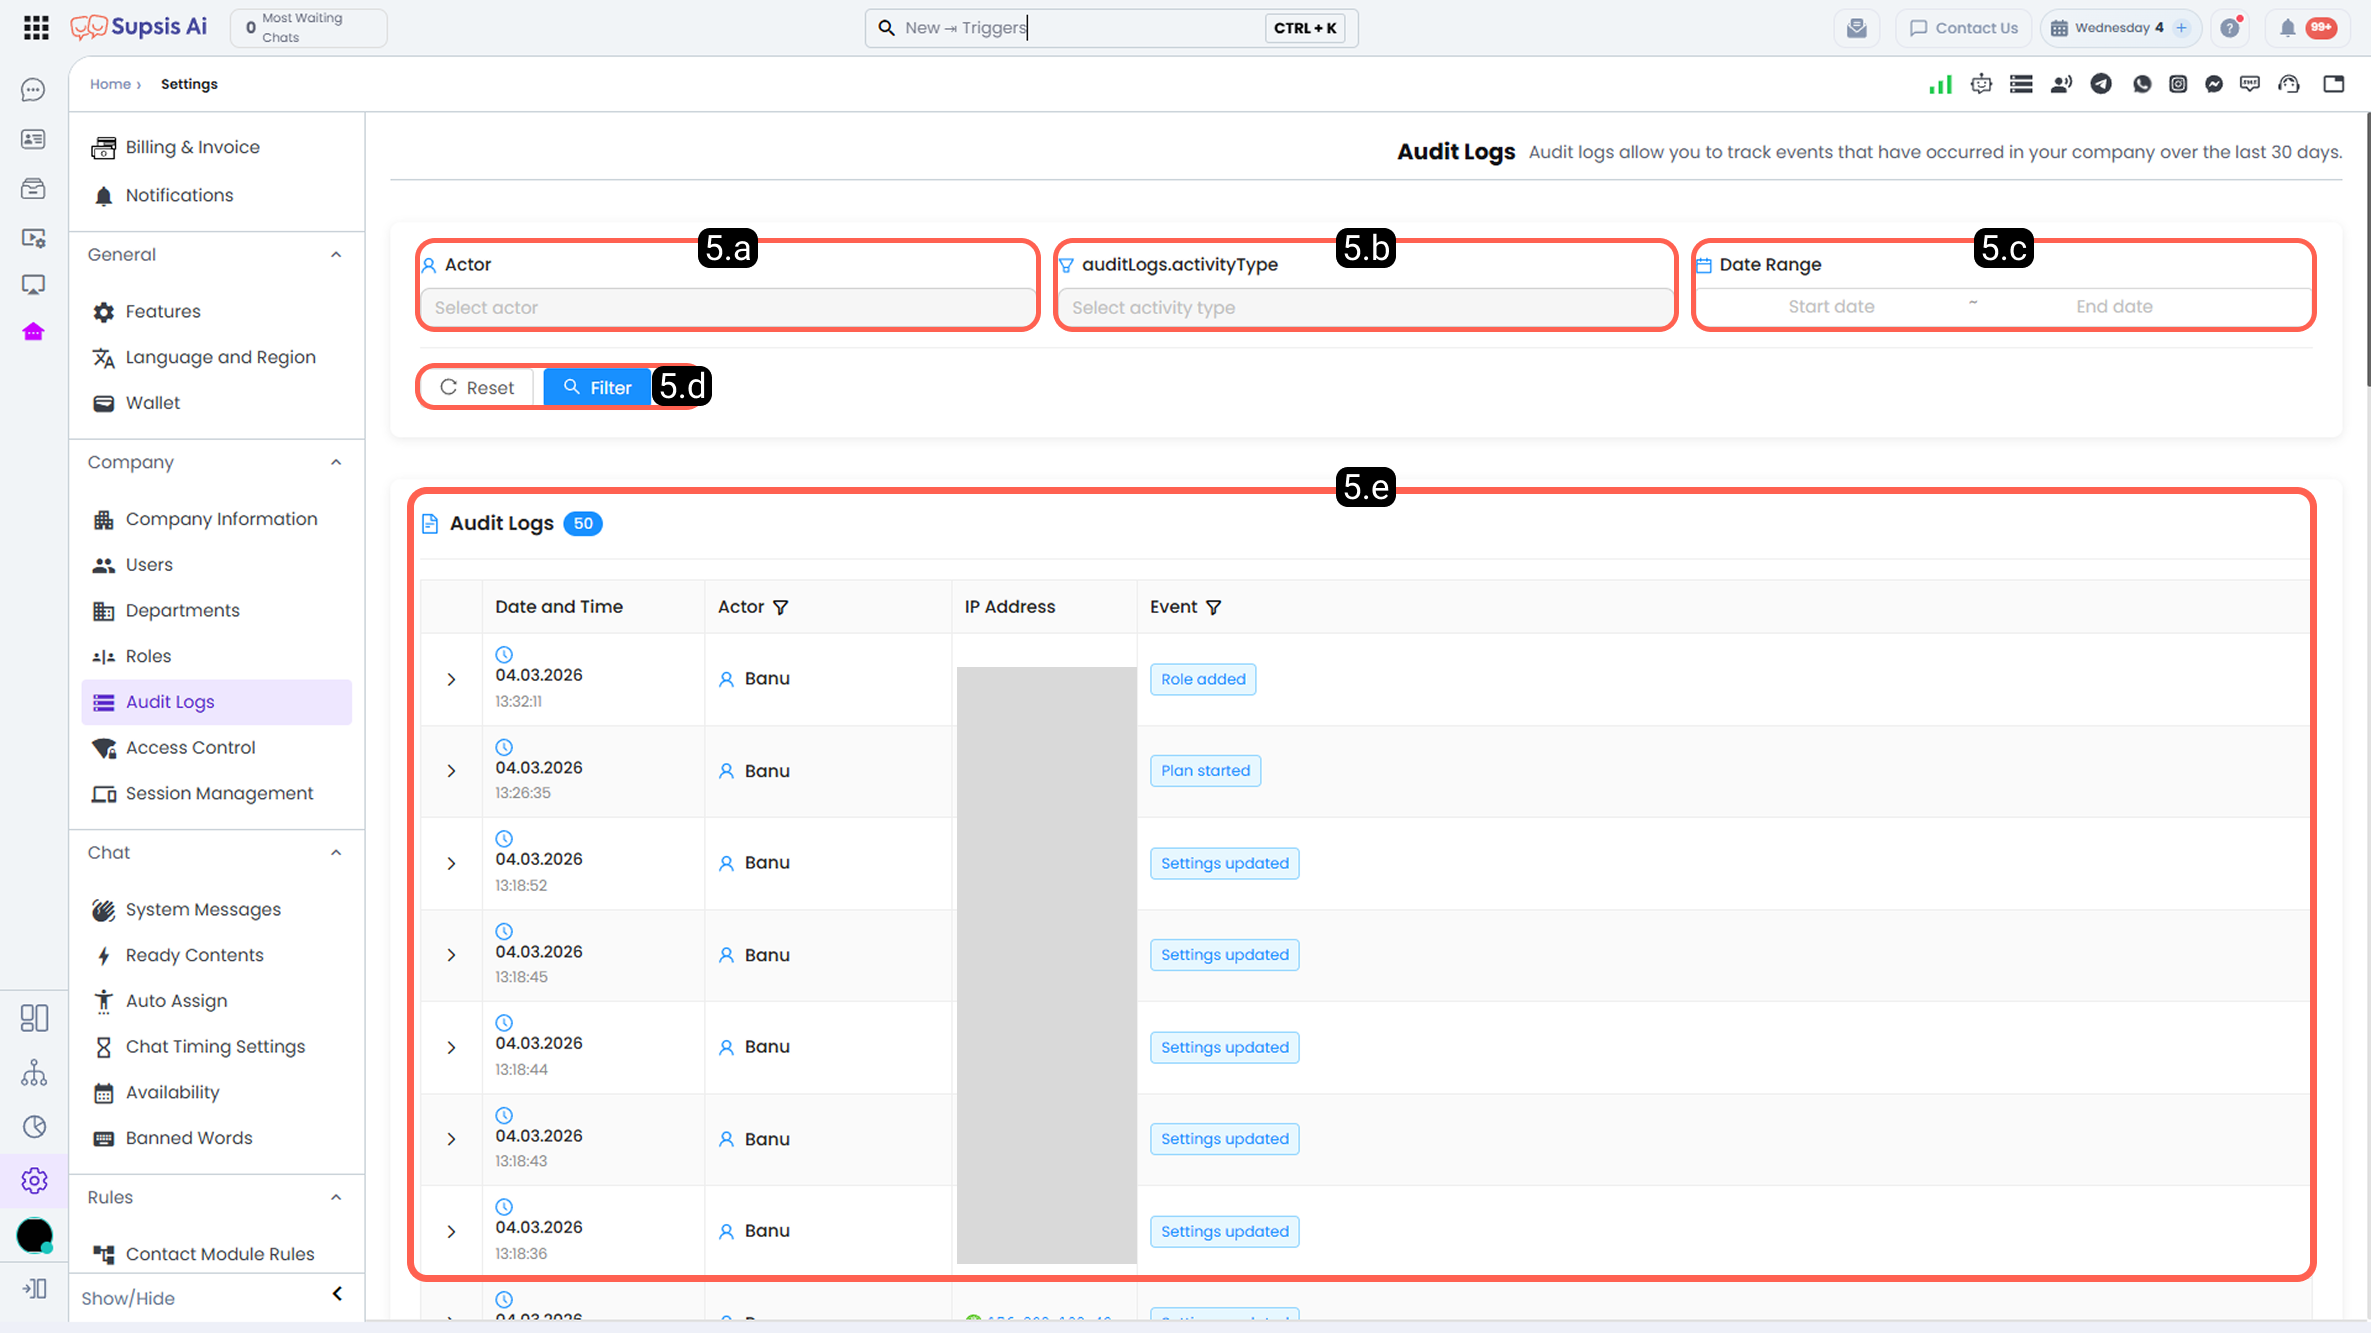Open the Users page
The width and height of the screenshot is (2371, 1333).
216,565
